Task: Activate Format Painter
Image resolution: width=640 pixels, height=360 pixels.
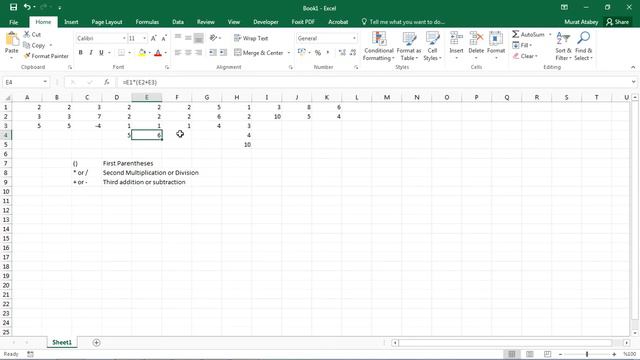Action: [x=46, y=56]
